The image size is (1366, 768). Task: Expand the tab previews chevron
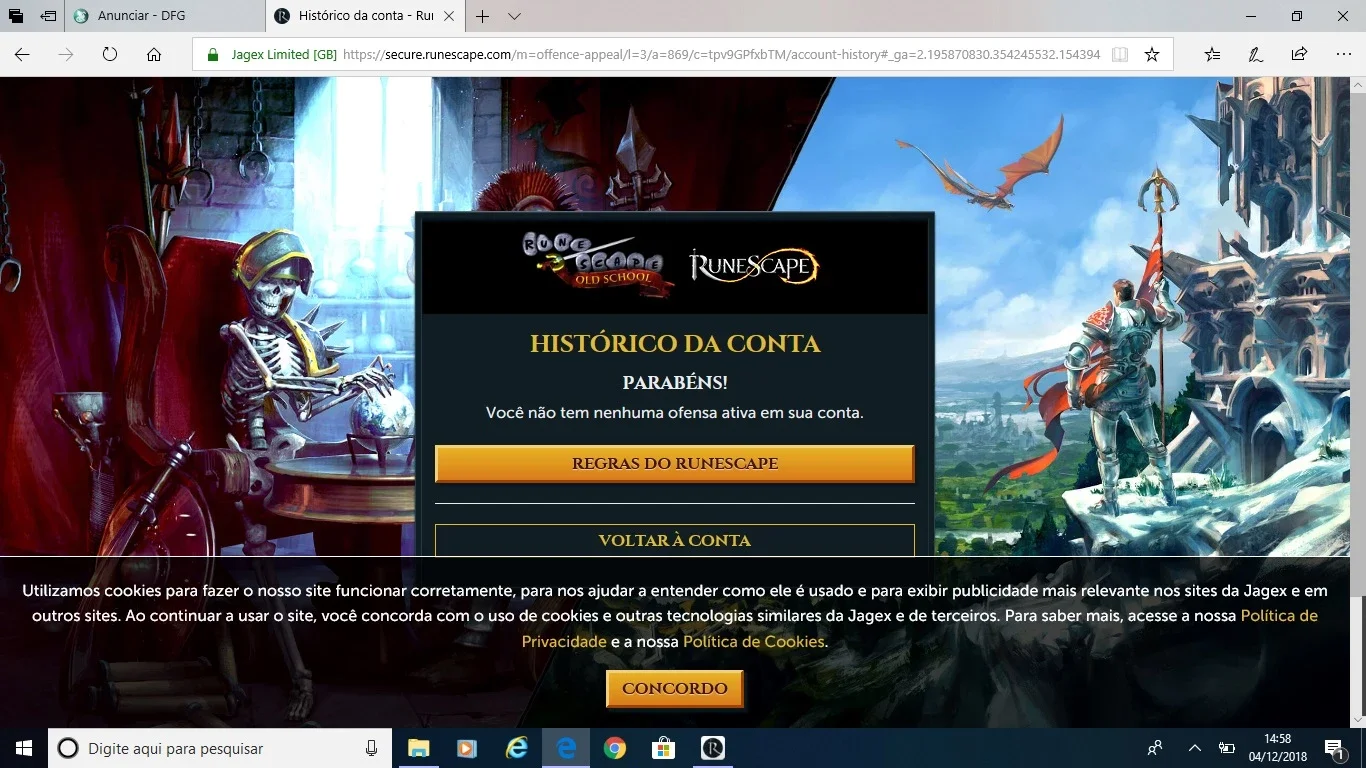pyautogui.click(x=514, y=16)
